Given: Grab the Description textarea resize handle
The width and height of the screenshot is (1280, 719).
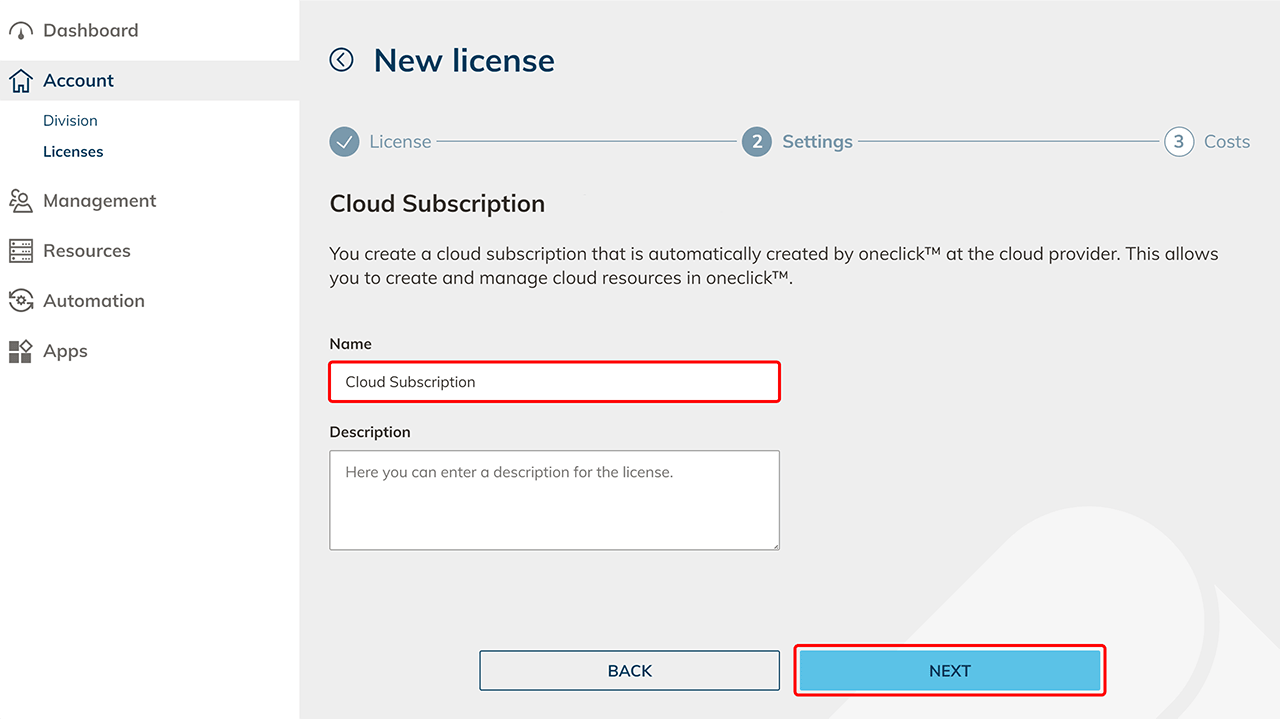Looking at the screenshot, I should (774, 544).
